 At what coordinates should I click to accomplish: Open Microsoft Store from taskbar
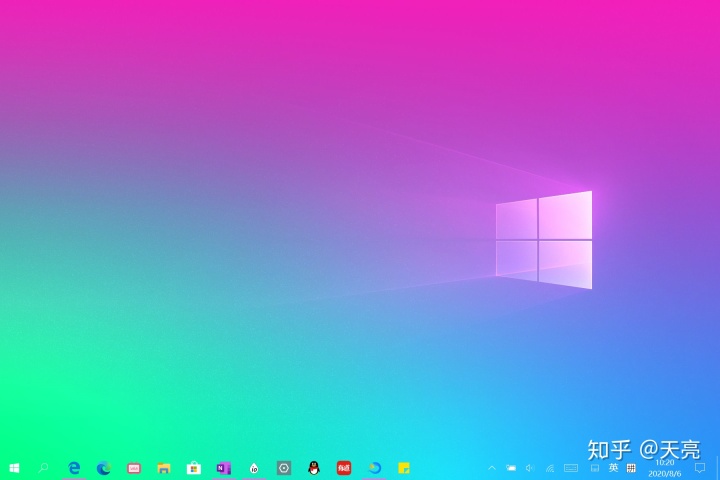(x=194, y=468)
